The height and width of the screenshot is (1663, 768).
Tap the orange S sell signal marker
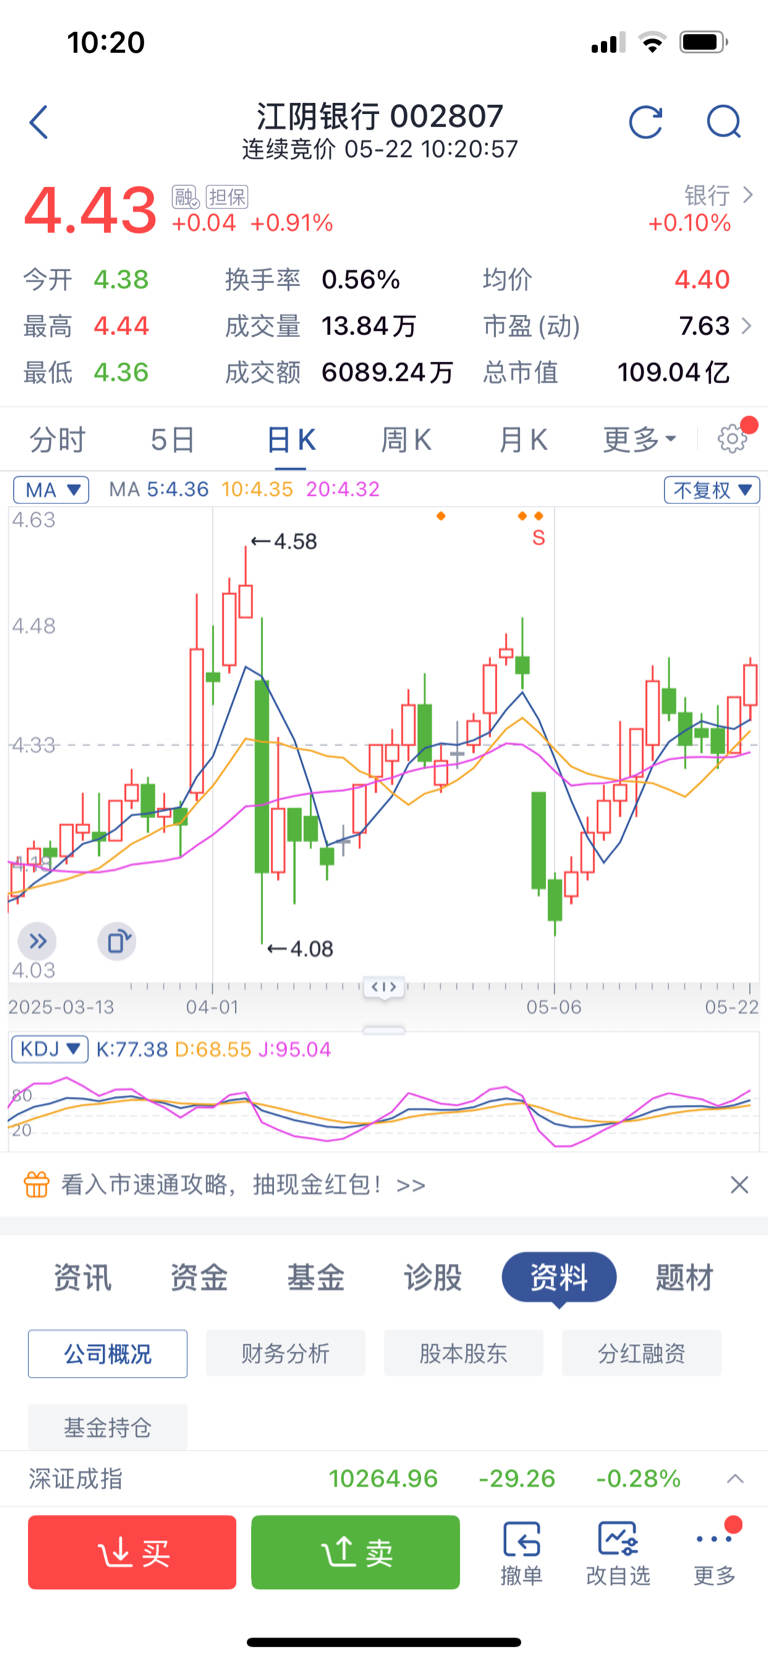538,538
